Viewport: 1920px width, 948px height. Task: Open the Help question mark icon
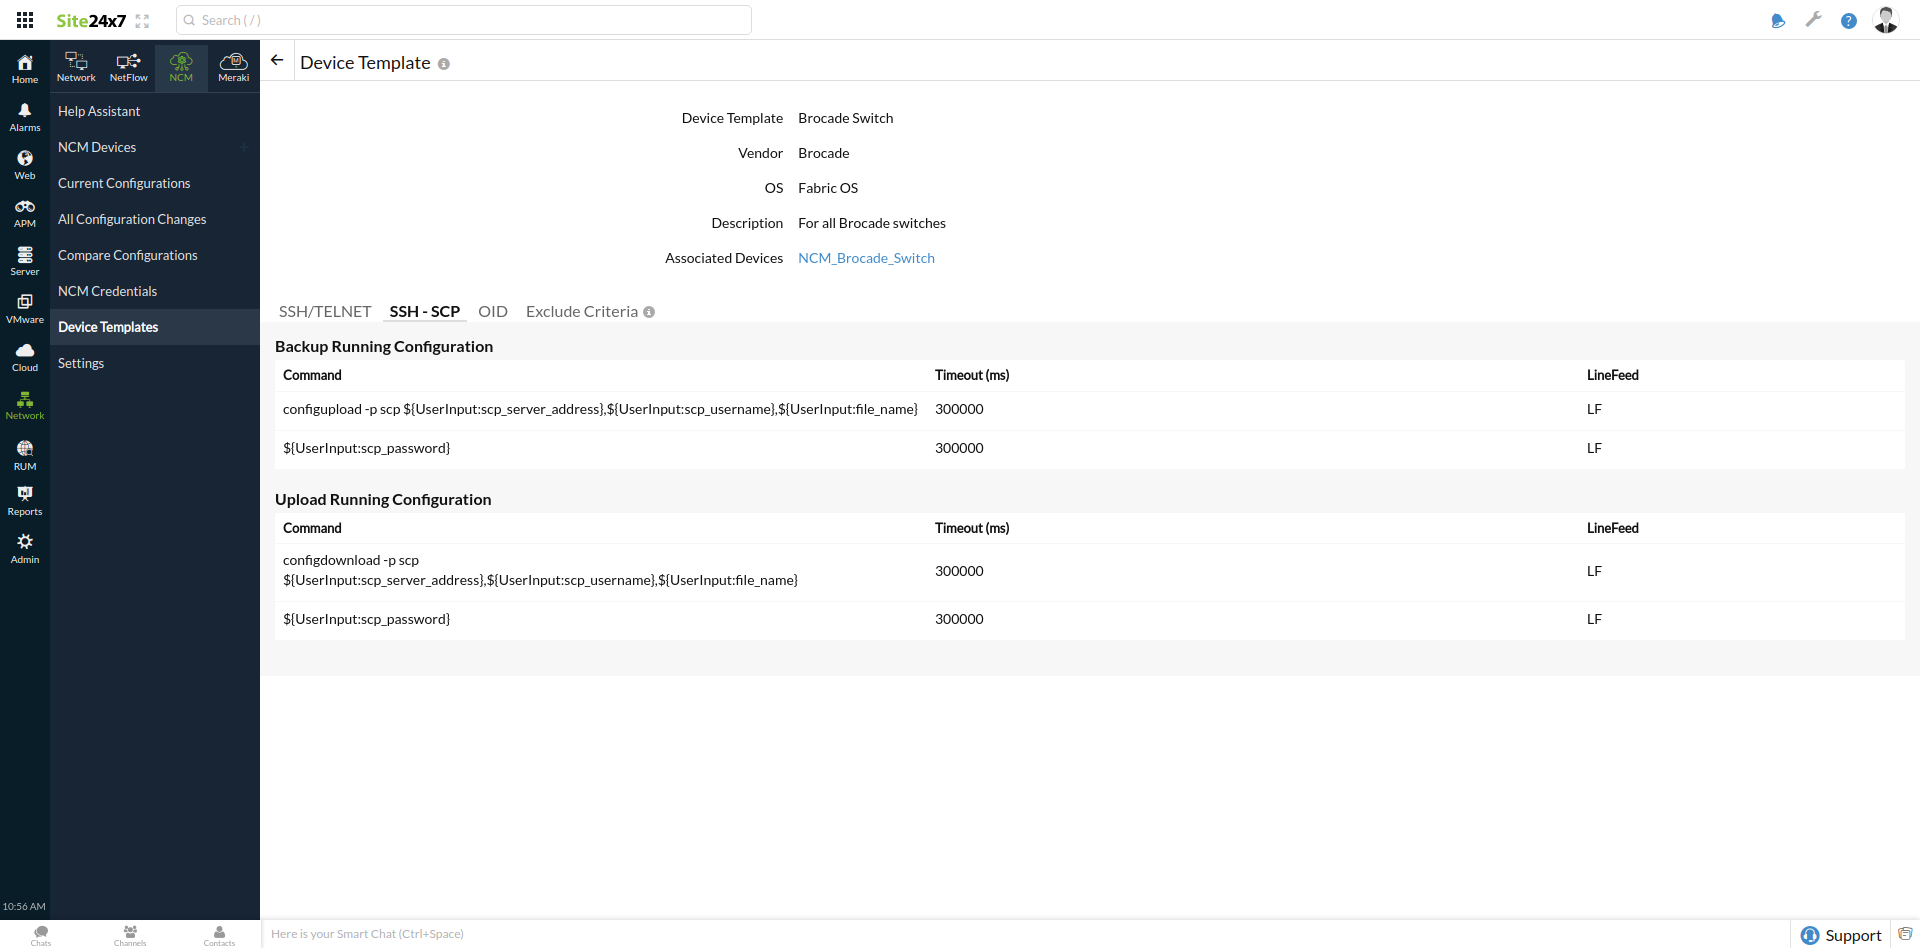pos(1849,20)
